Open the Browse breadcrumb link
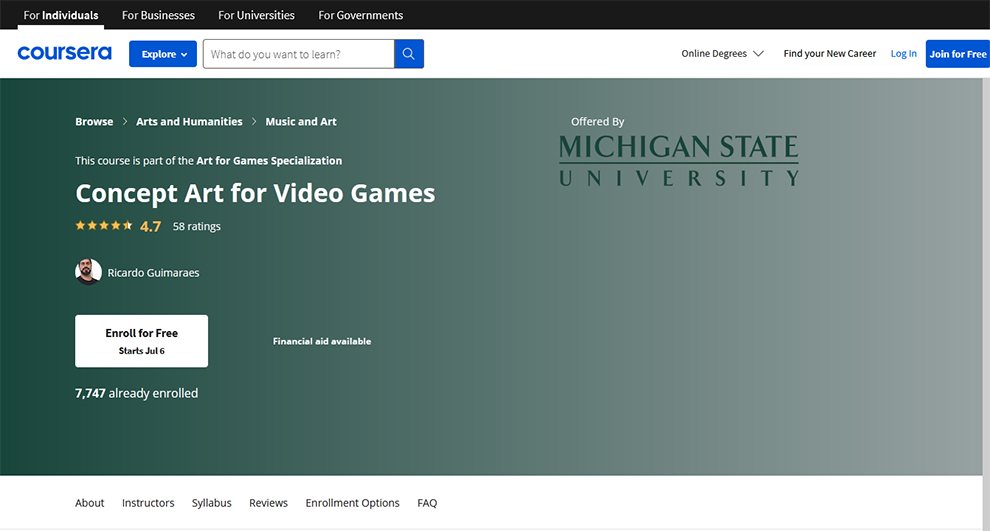 [x=94, y=121]
